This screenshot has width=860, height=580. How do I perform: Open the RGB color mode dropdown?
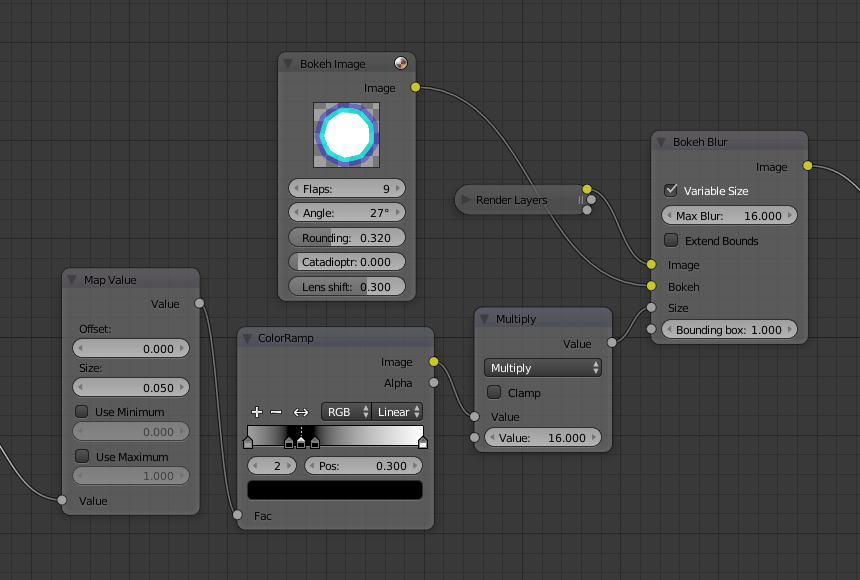click(346, 412)
